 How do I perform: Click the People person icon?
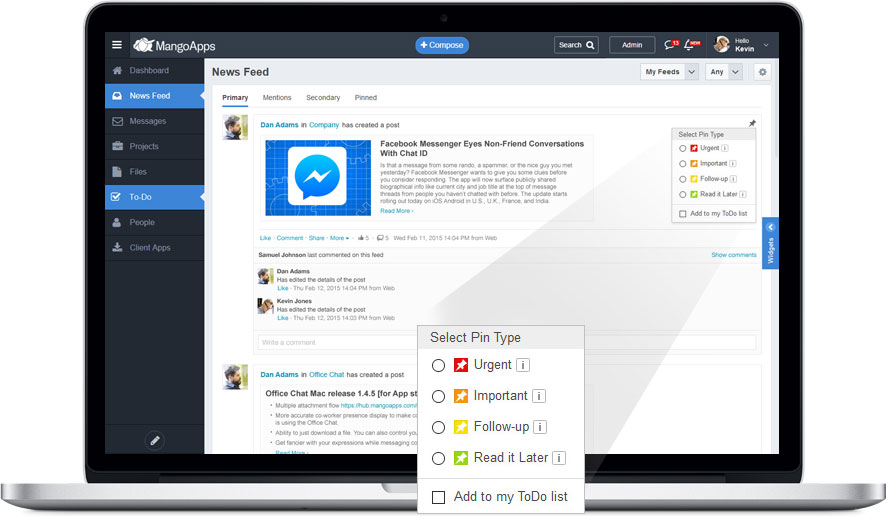pyautogui.click(x=116, y=222)
